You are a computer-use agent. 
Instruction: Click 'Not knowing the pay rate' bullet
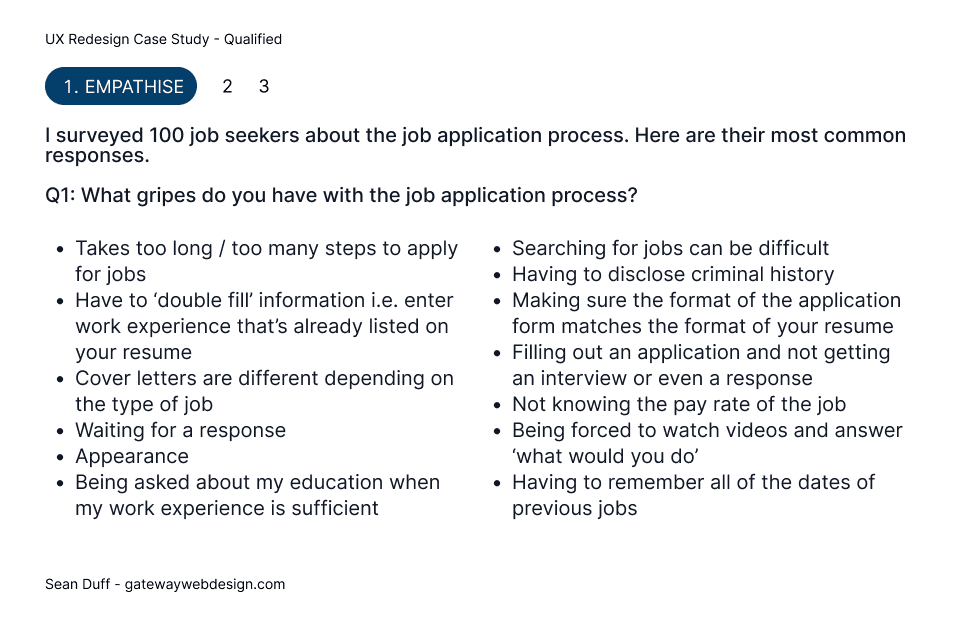click(679, 404)
